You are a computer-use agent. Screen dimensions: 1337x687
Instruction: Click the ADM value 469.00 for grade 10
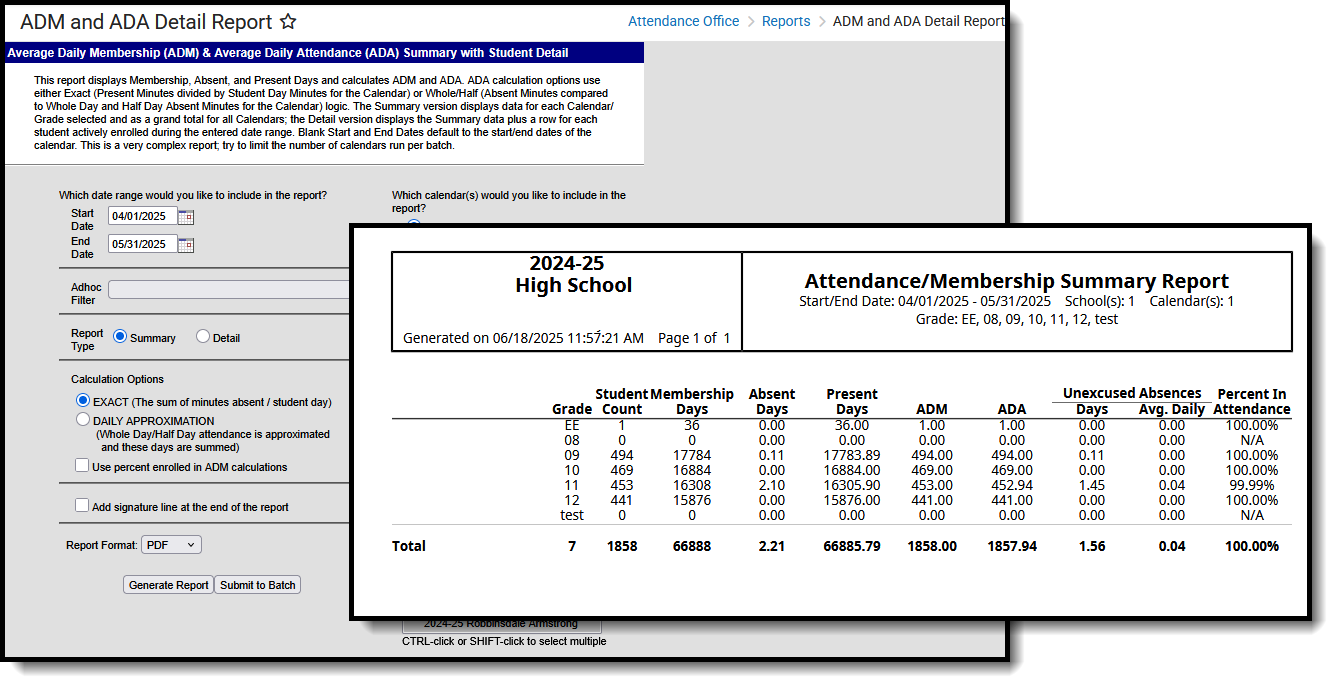click(x=932, y=470)
